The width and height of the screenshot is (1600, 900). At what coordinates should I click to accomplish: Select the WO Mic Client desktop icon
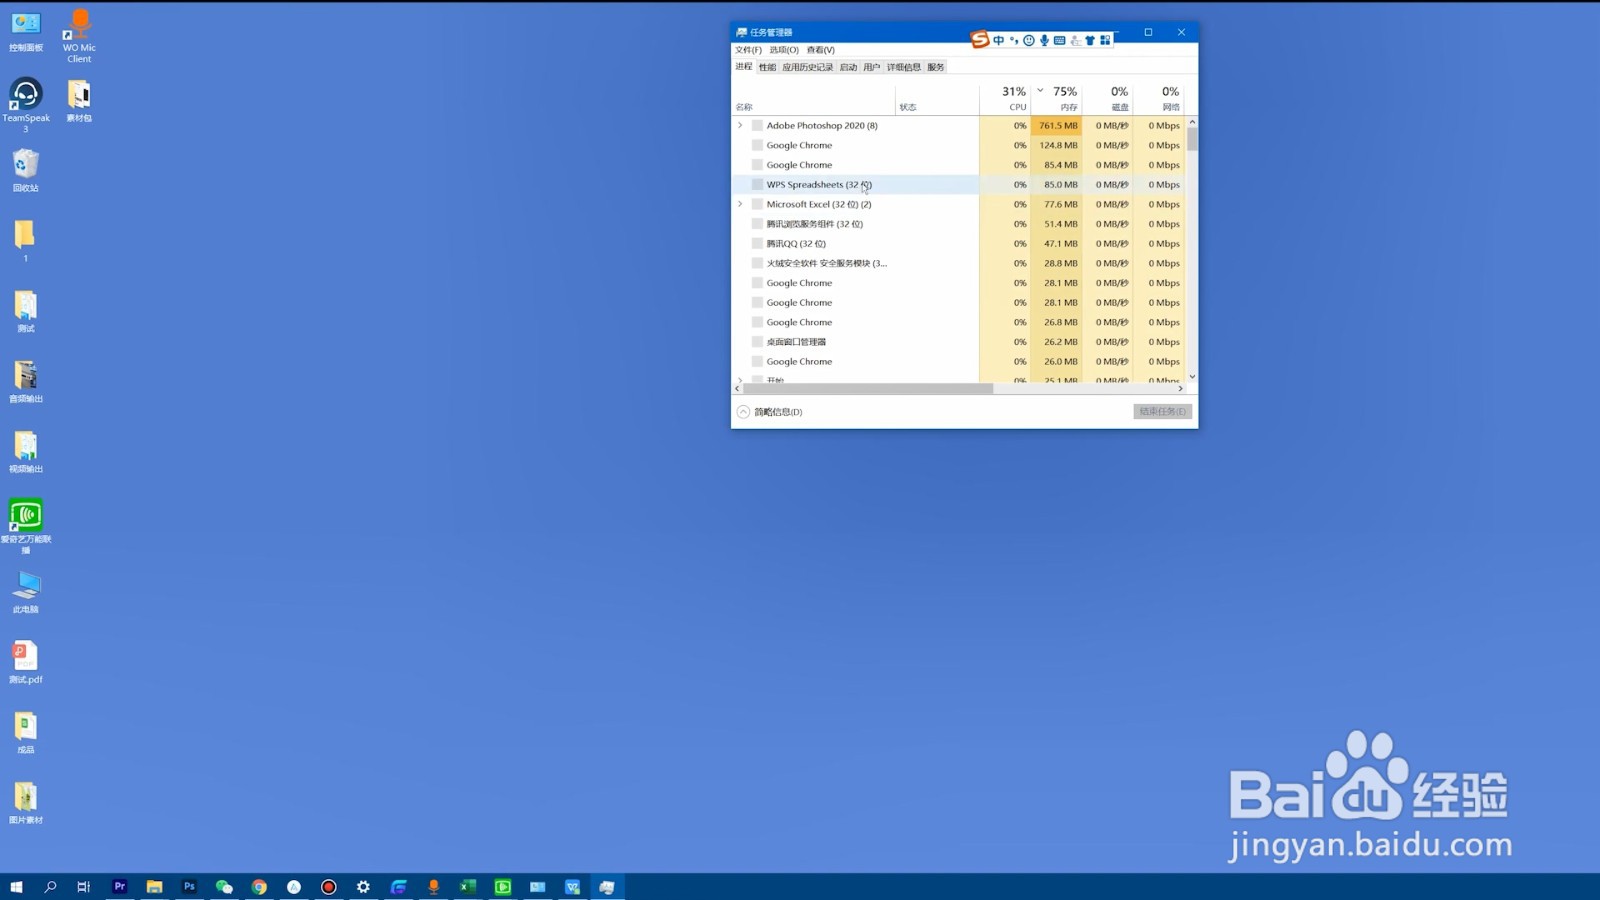pos(79,36)
